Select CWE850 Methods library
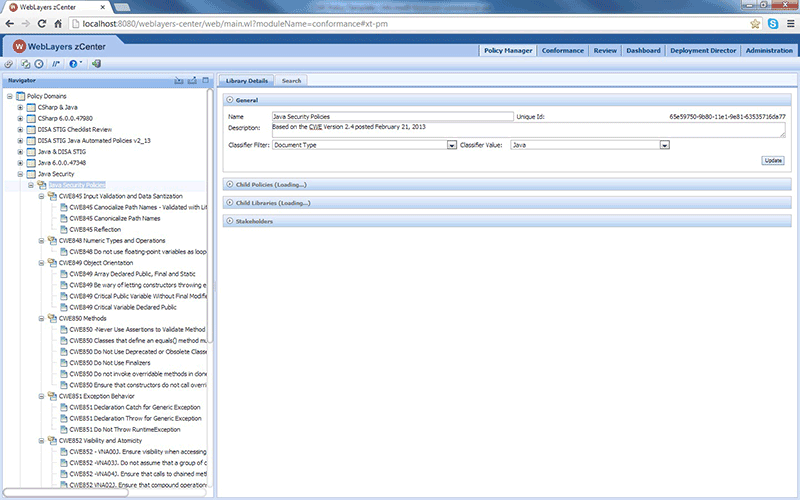The image size is (800, 500). coord(82,318)
